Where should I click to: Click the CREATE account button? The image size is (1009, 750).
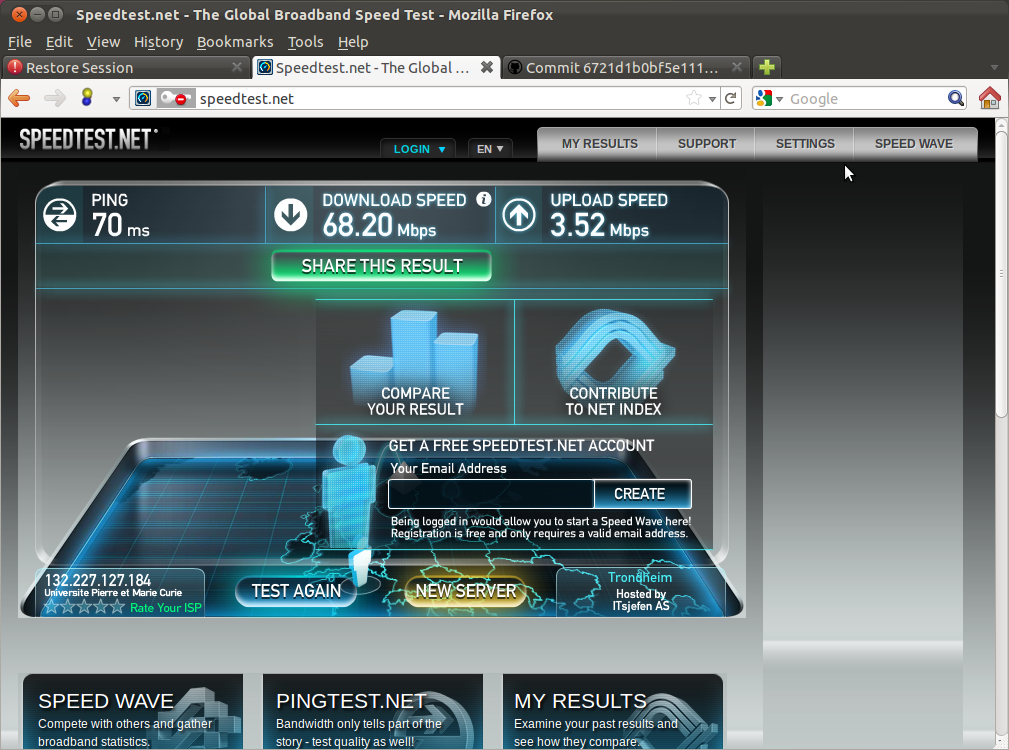tap(642, 494)
